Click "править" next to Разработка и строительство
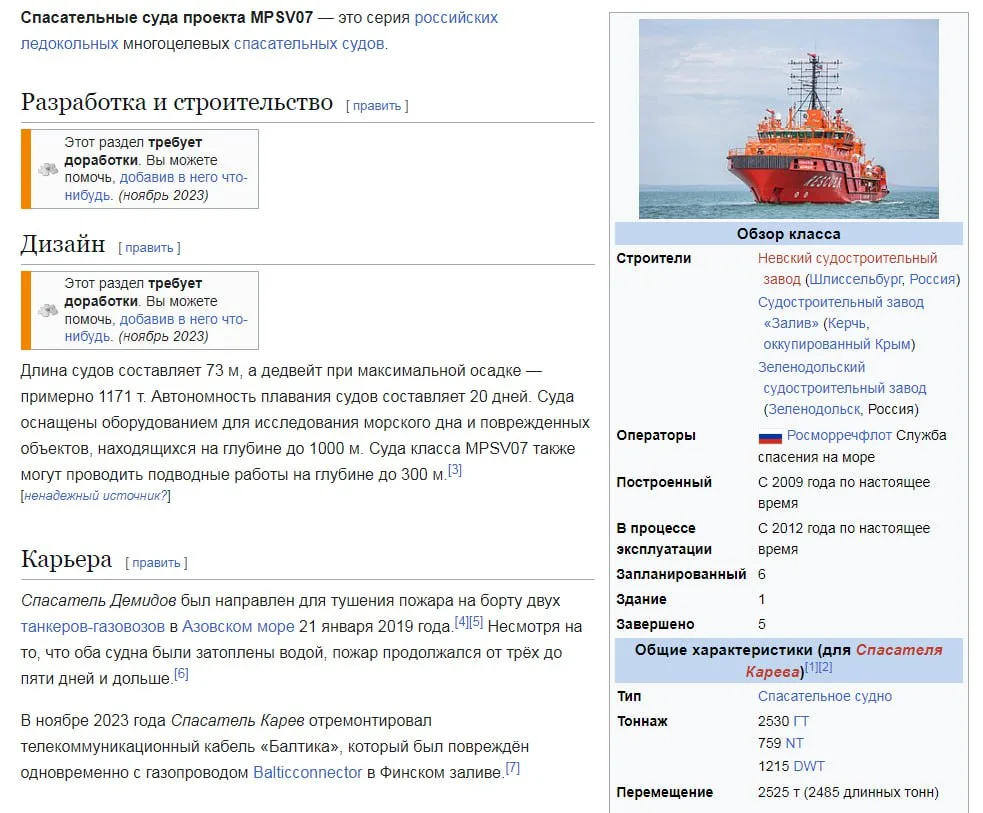983x813 pixels. click(376, 104)
